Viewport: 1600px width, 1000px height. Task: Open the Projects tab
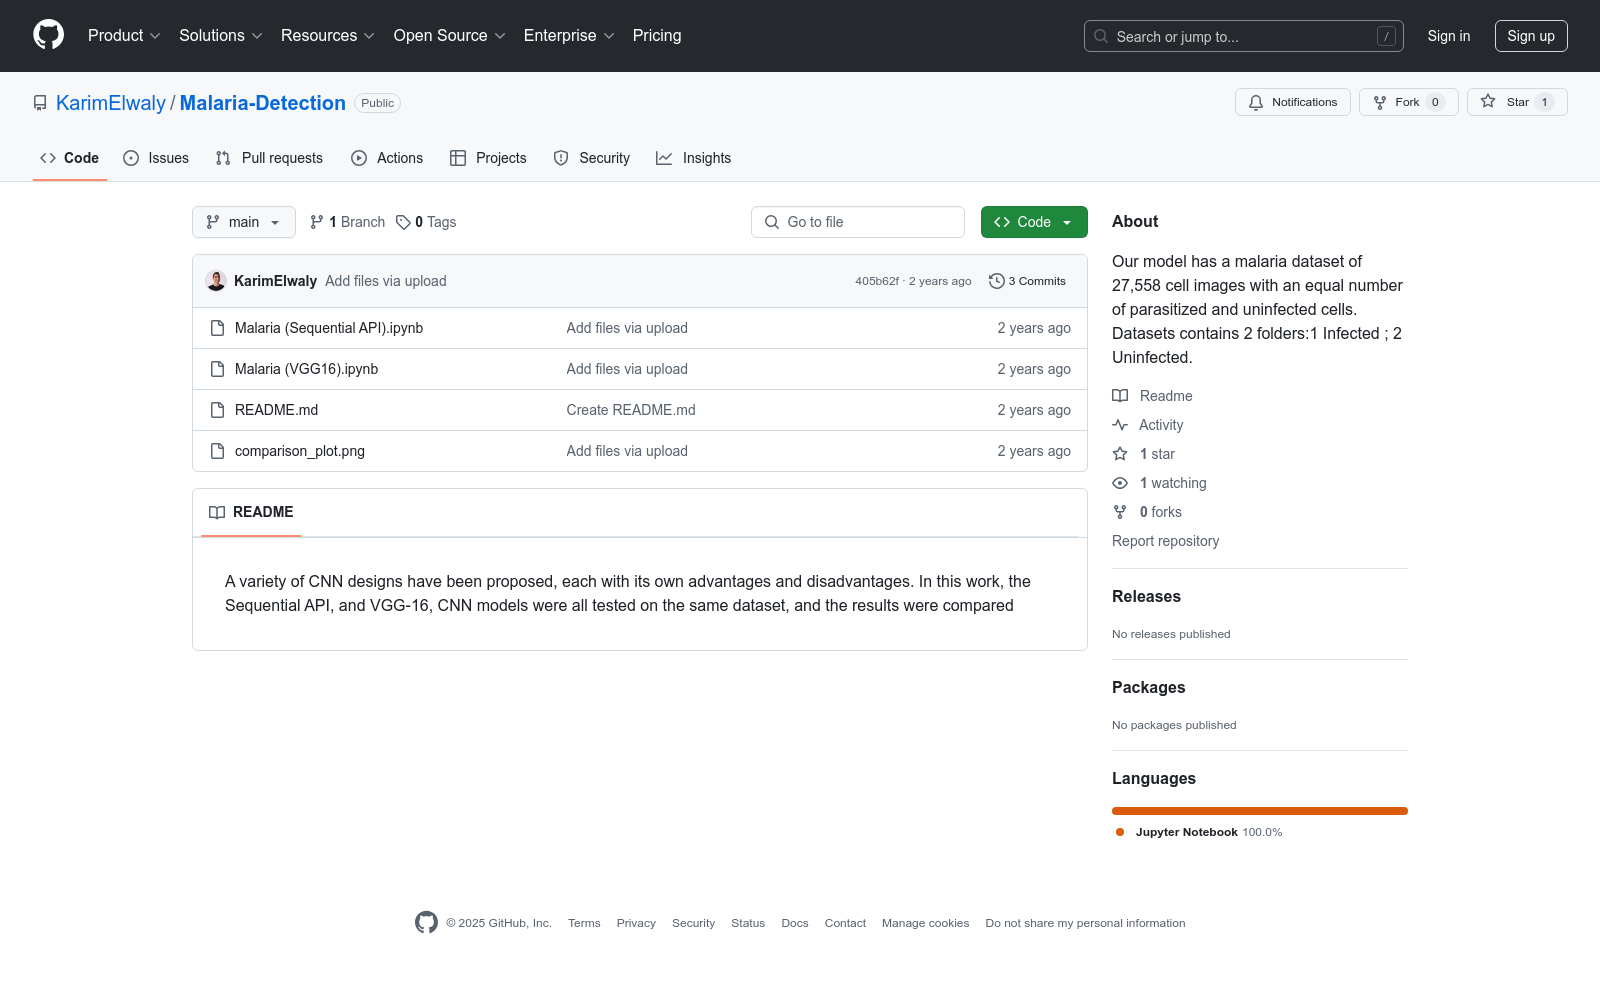[488, 158]
